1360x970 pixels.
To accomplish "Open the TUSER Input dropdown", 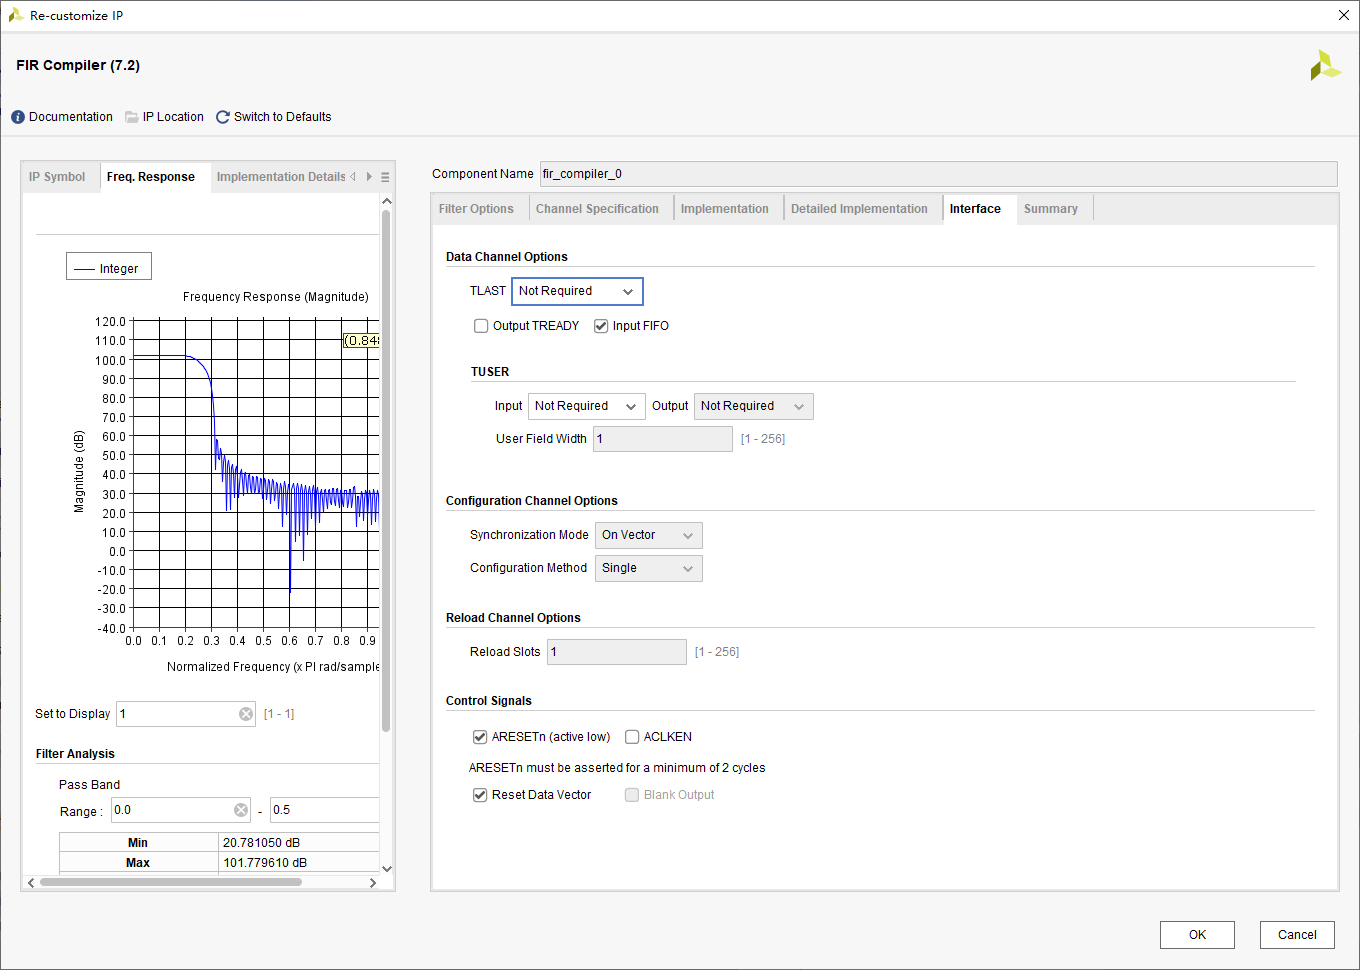I will tap(586, 406).
